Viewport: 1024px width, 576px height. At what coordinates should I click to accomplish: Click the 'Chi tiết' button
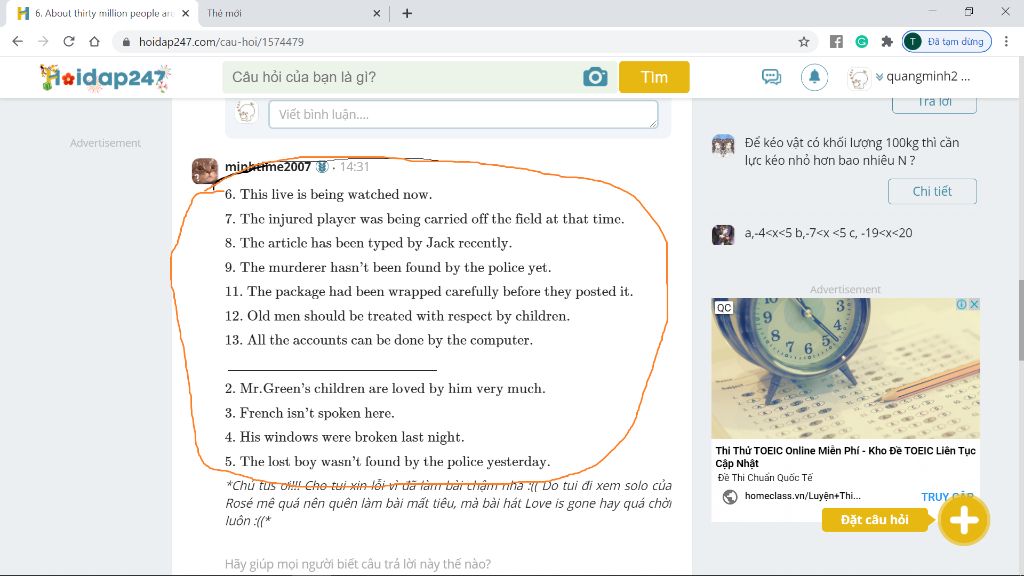[932, 191]
